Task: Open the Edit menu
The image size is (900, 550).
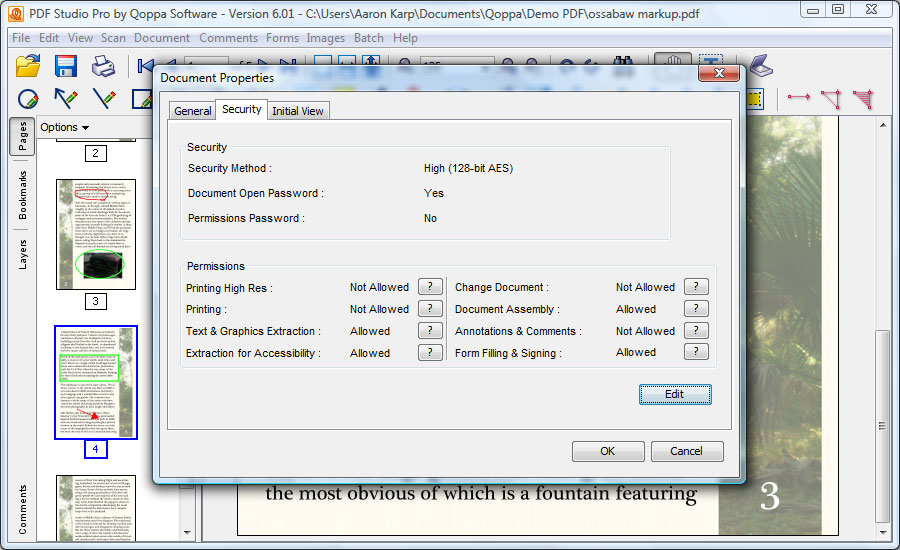Action: [49, 38]
